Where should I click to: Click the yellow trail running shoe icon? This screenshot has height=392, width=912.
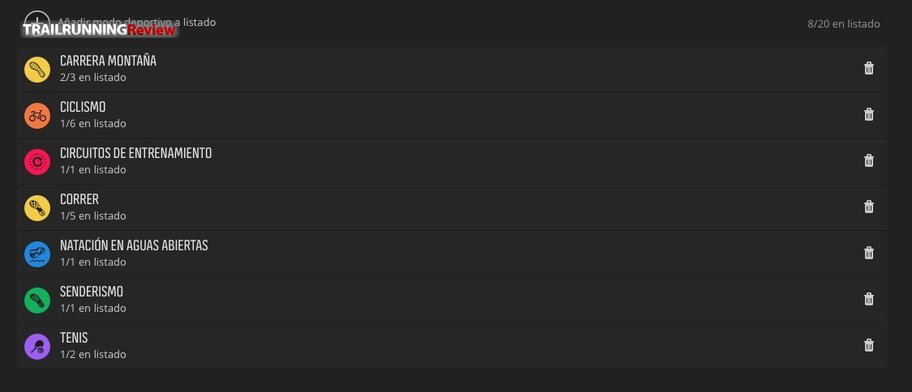[37, 69]
